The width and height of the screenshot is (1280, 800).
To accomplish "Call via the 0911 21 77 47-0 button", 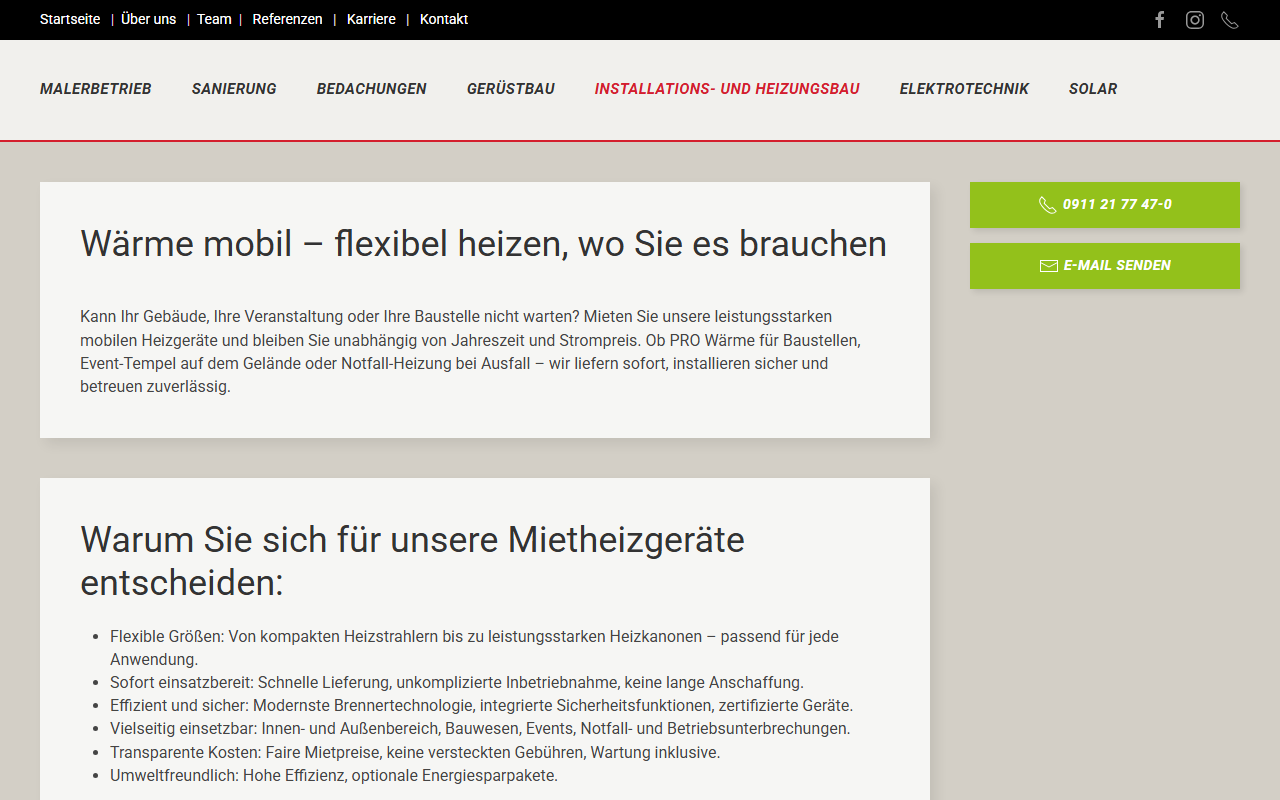I will point(1105,205).
